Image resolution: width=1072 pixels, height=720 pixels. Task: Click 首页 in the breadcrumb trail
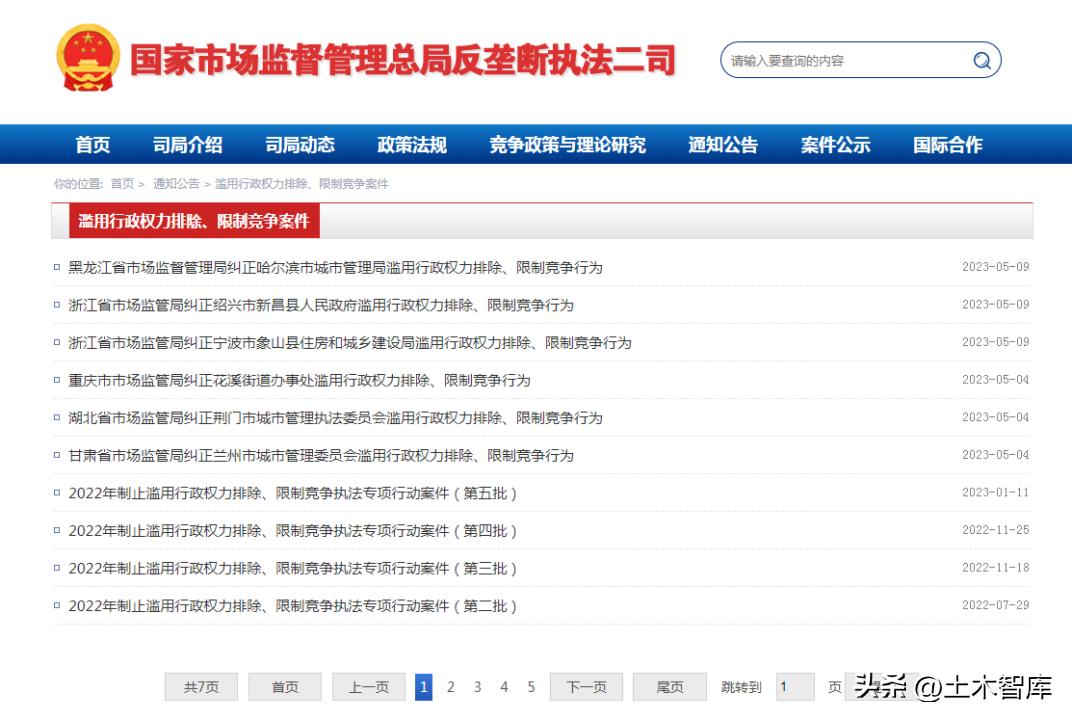[123, 185]
